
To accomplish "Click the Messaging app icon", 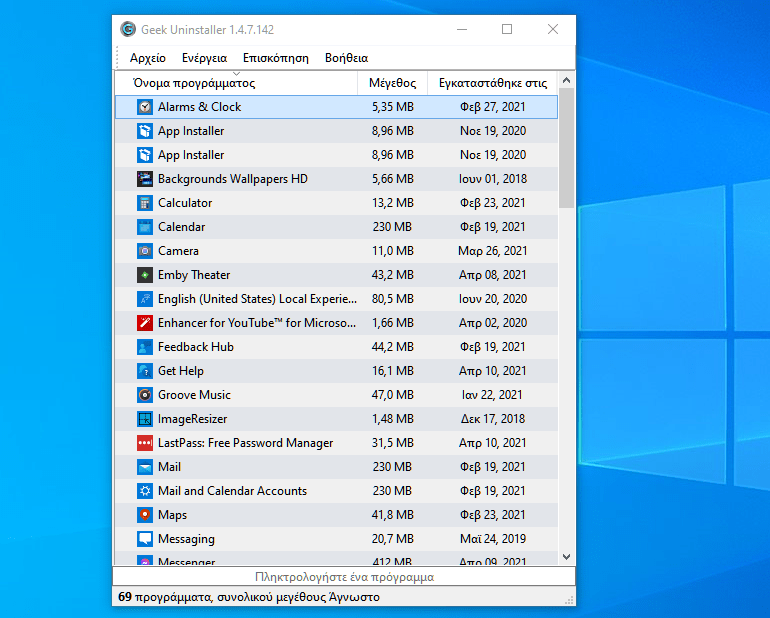I will tap(144, 539).
